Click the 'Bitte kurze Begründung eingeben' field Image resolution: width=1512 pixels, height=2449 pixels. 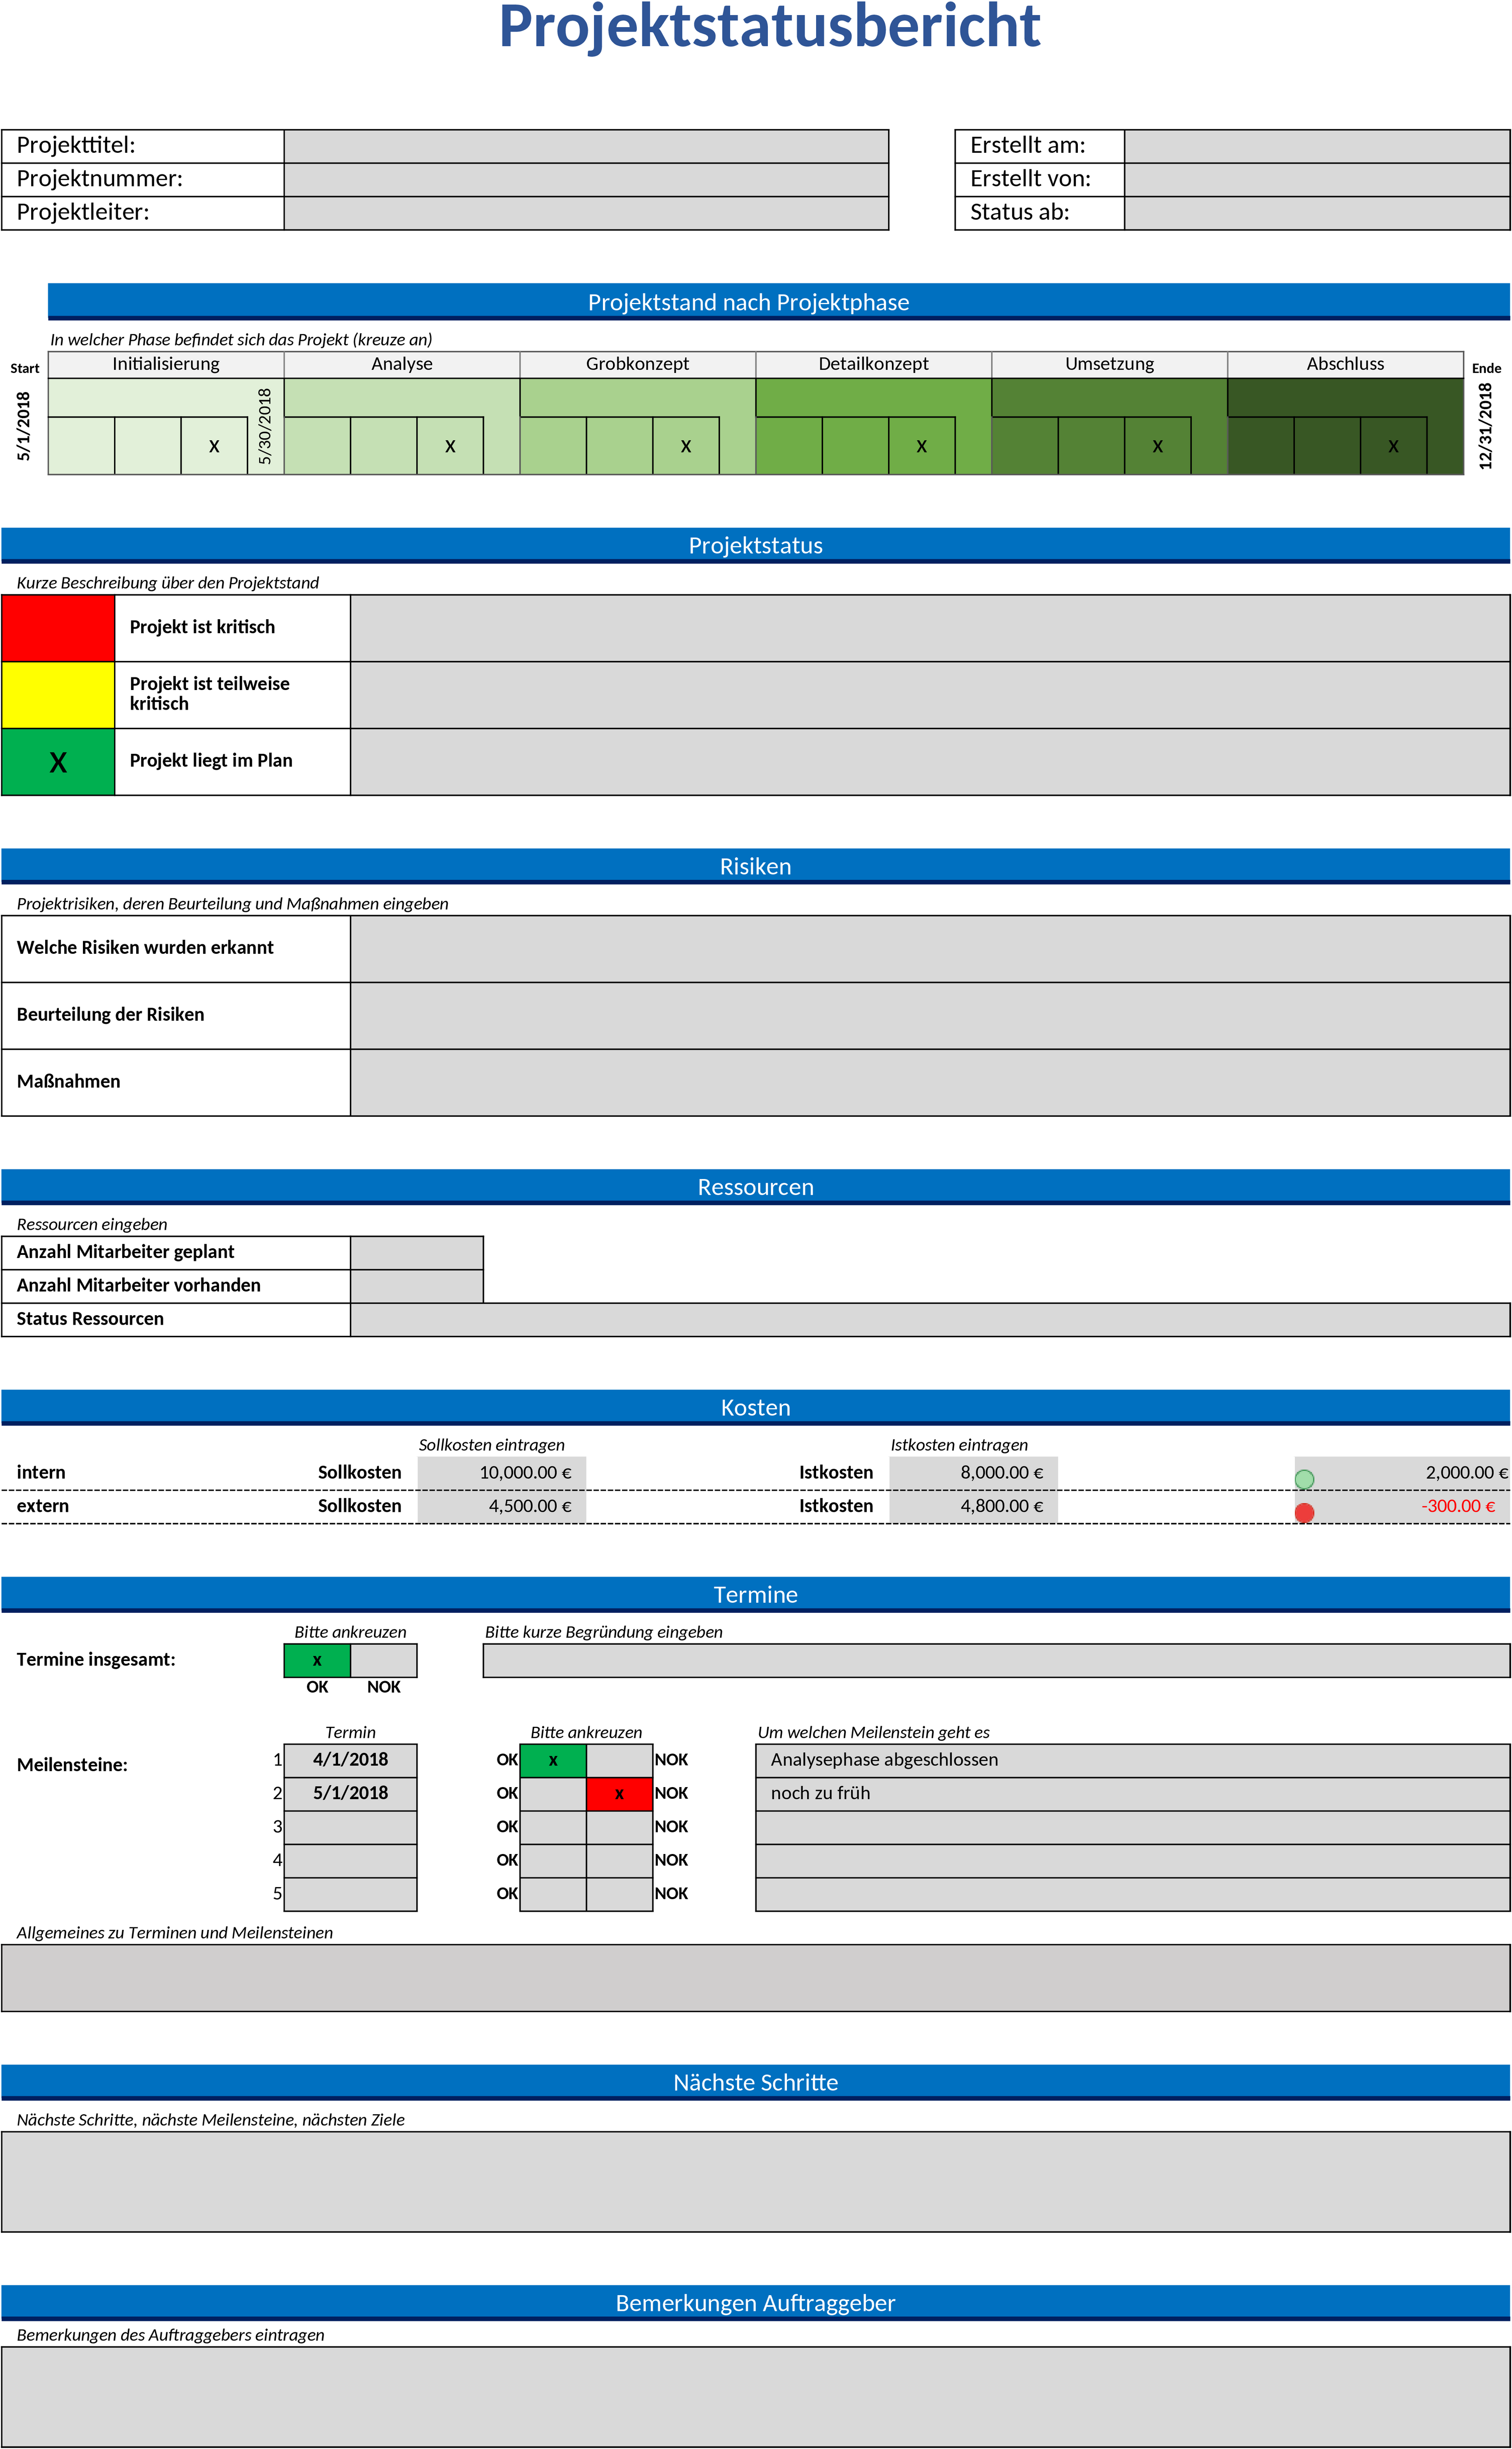[x=996, y=1661]
